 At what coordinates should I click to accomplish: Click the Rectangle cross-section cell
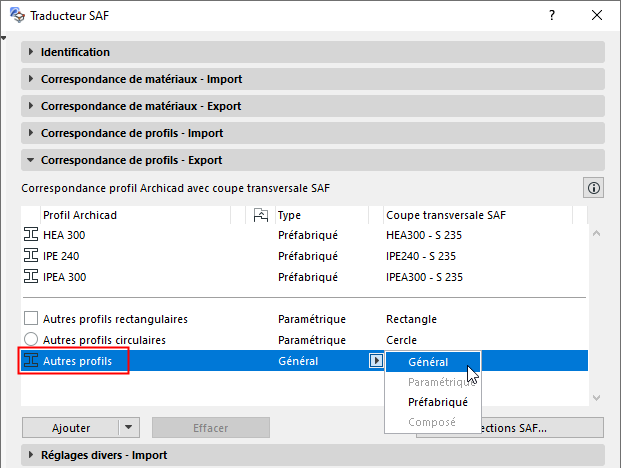[x=411, y=319]
